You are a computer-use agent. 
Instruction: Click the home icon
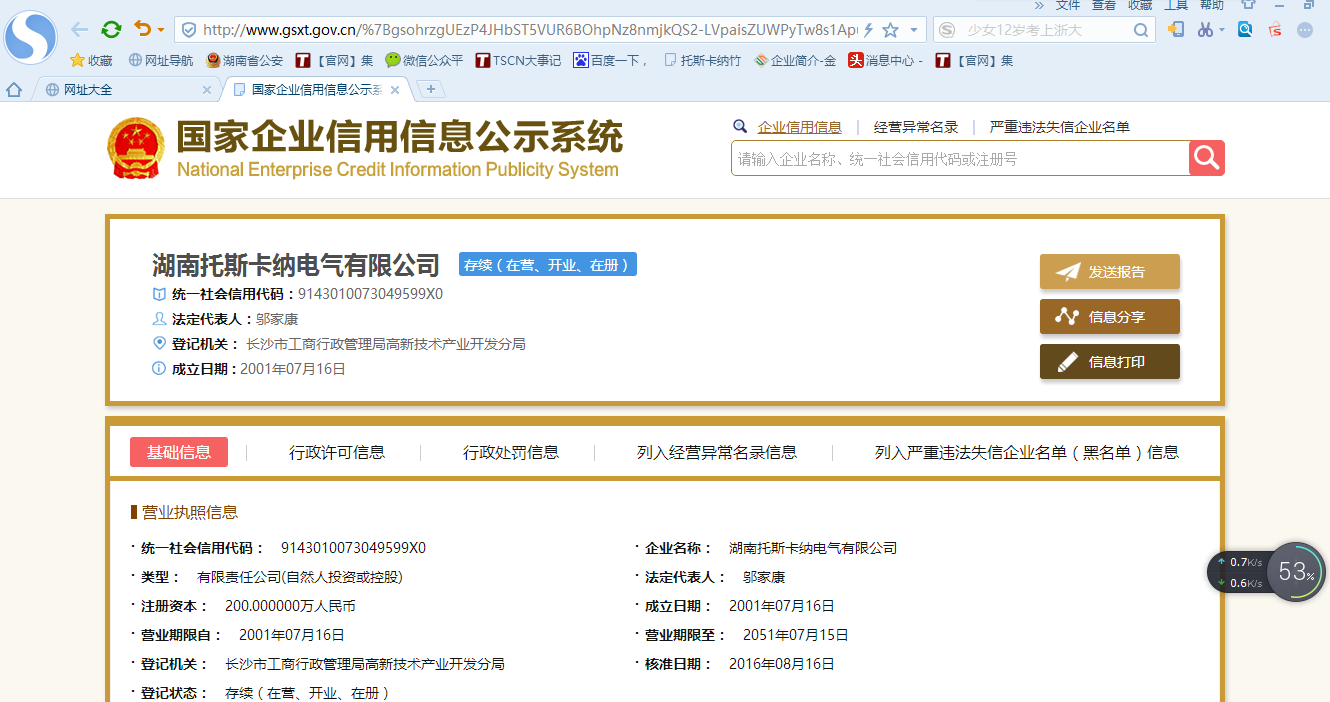[x=14, y=88]
